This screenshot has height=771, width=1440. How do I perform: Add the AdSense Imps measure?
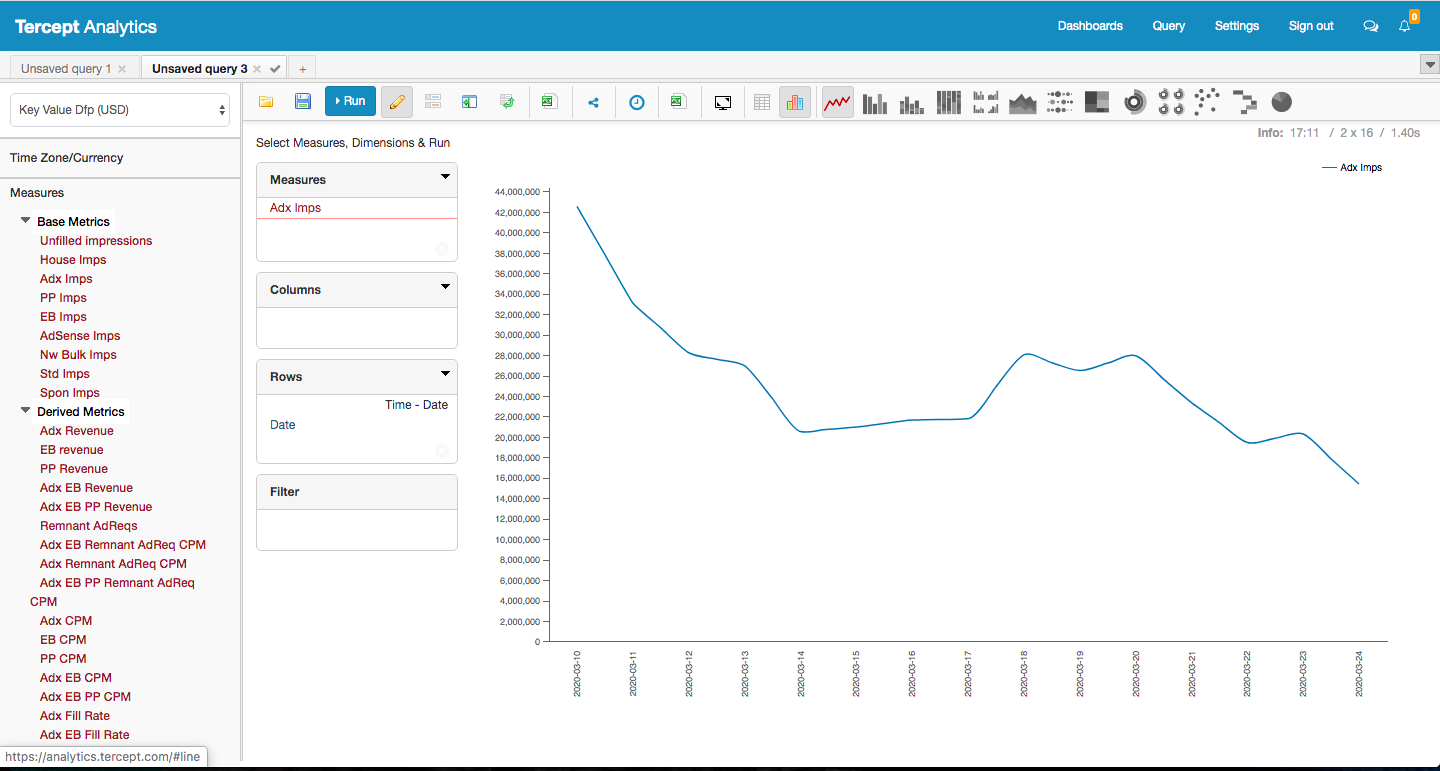(x=80, y=336)
